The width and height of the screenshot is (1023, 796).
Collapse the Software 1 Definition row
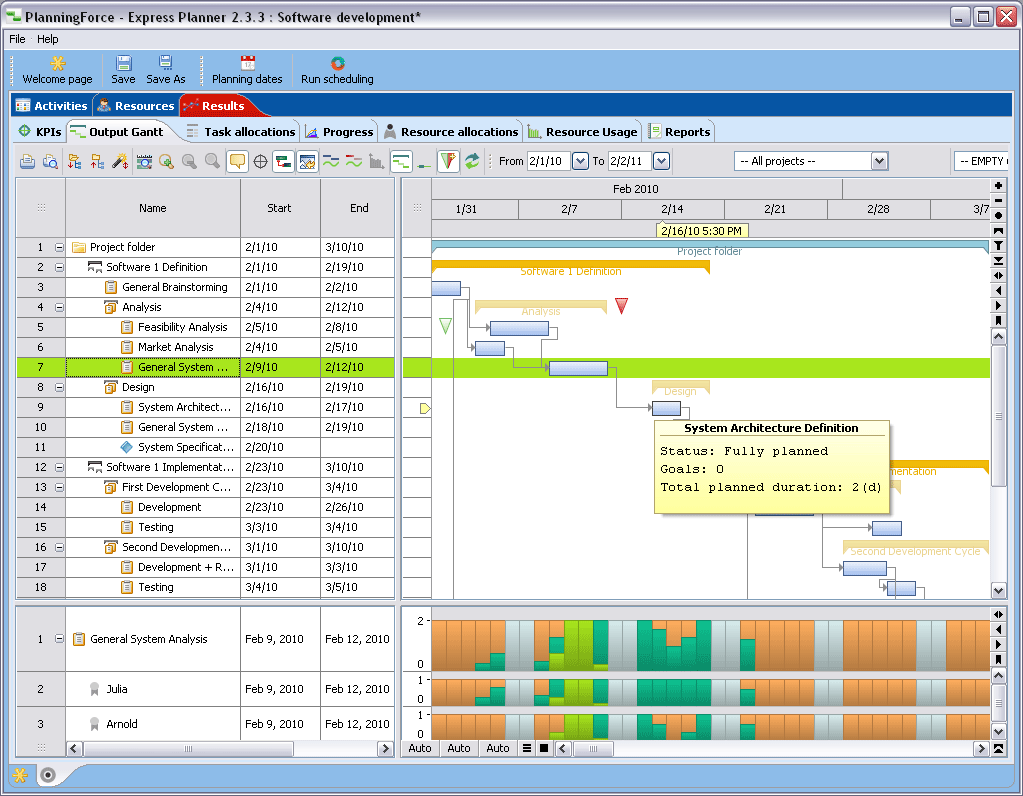59,267
